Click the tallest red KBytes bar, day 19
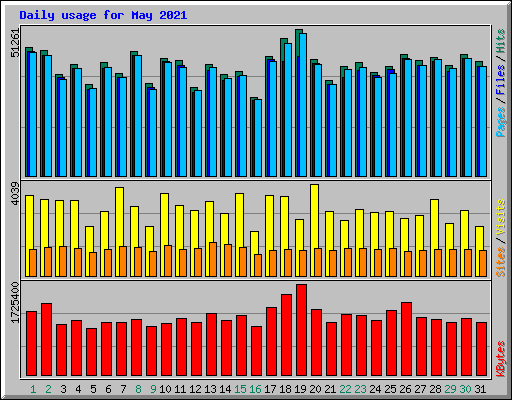Image resolution: width=512 pixels, height=400 pixels. click(x=301, y=330)
